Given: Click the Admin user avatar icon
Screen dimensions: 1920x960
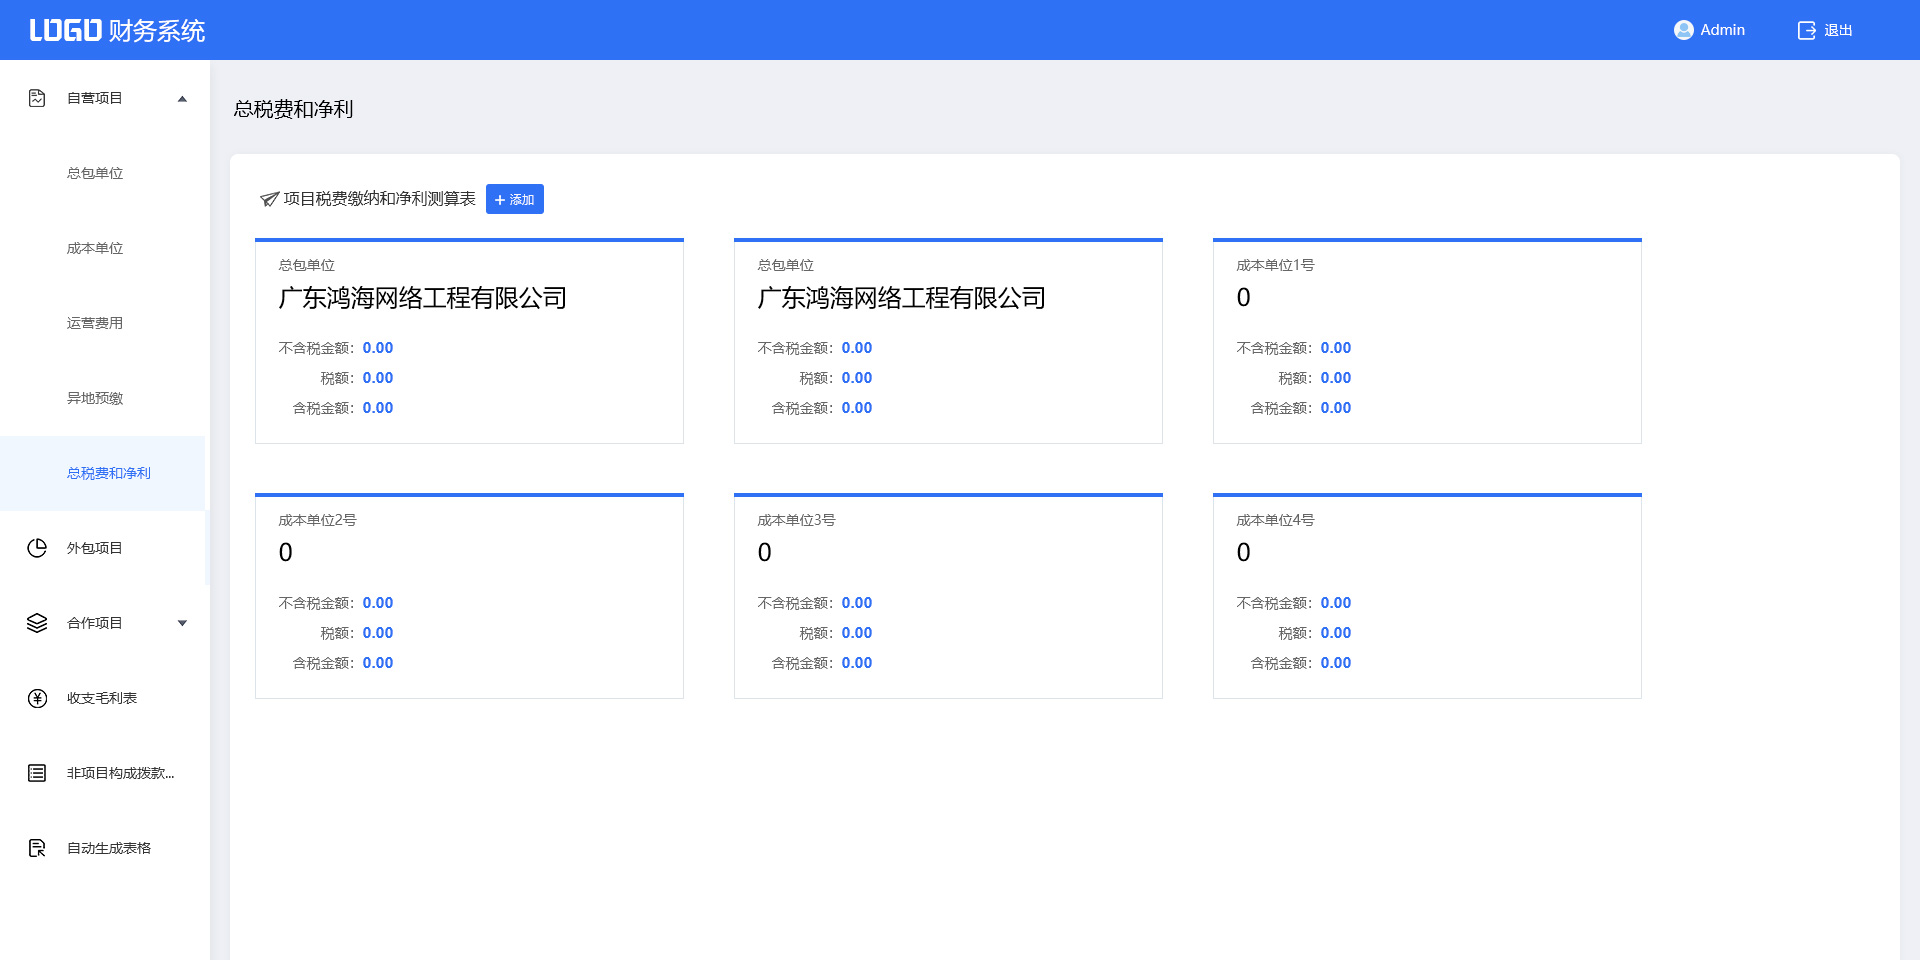Looking at the screenshot, I should point(1683,30).
